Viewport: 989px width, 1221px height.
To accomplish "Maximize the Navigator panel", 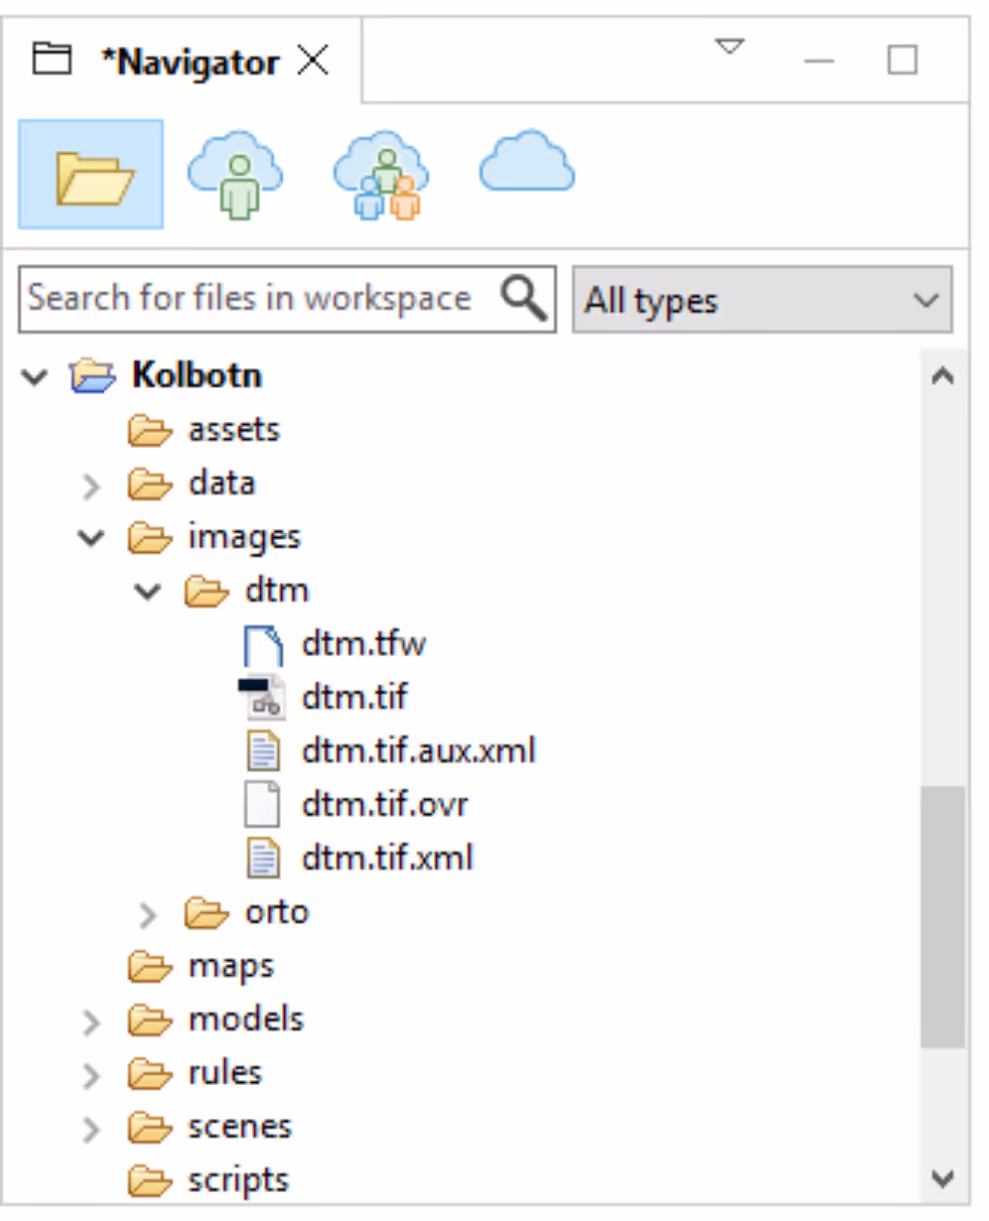I will [903, 60].
